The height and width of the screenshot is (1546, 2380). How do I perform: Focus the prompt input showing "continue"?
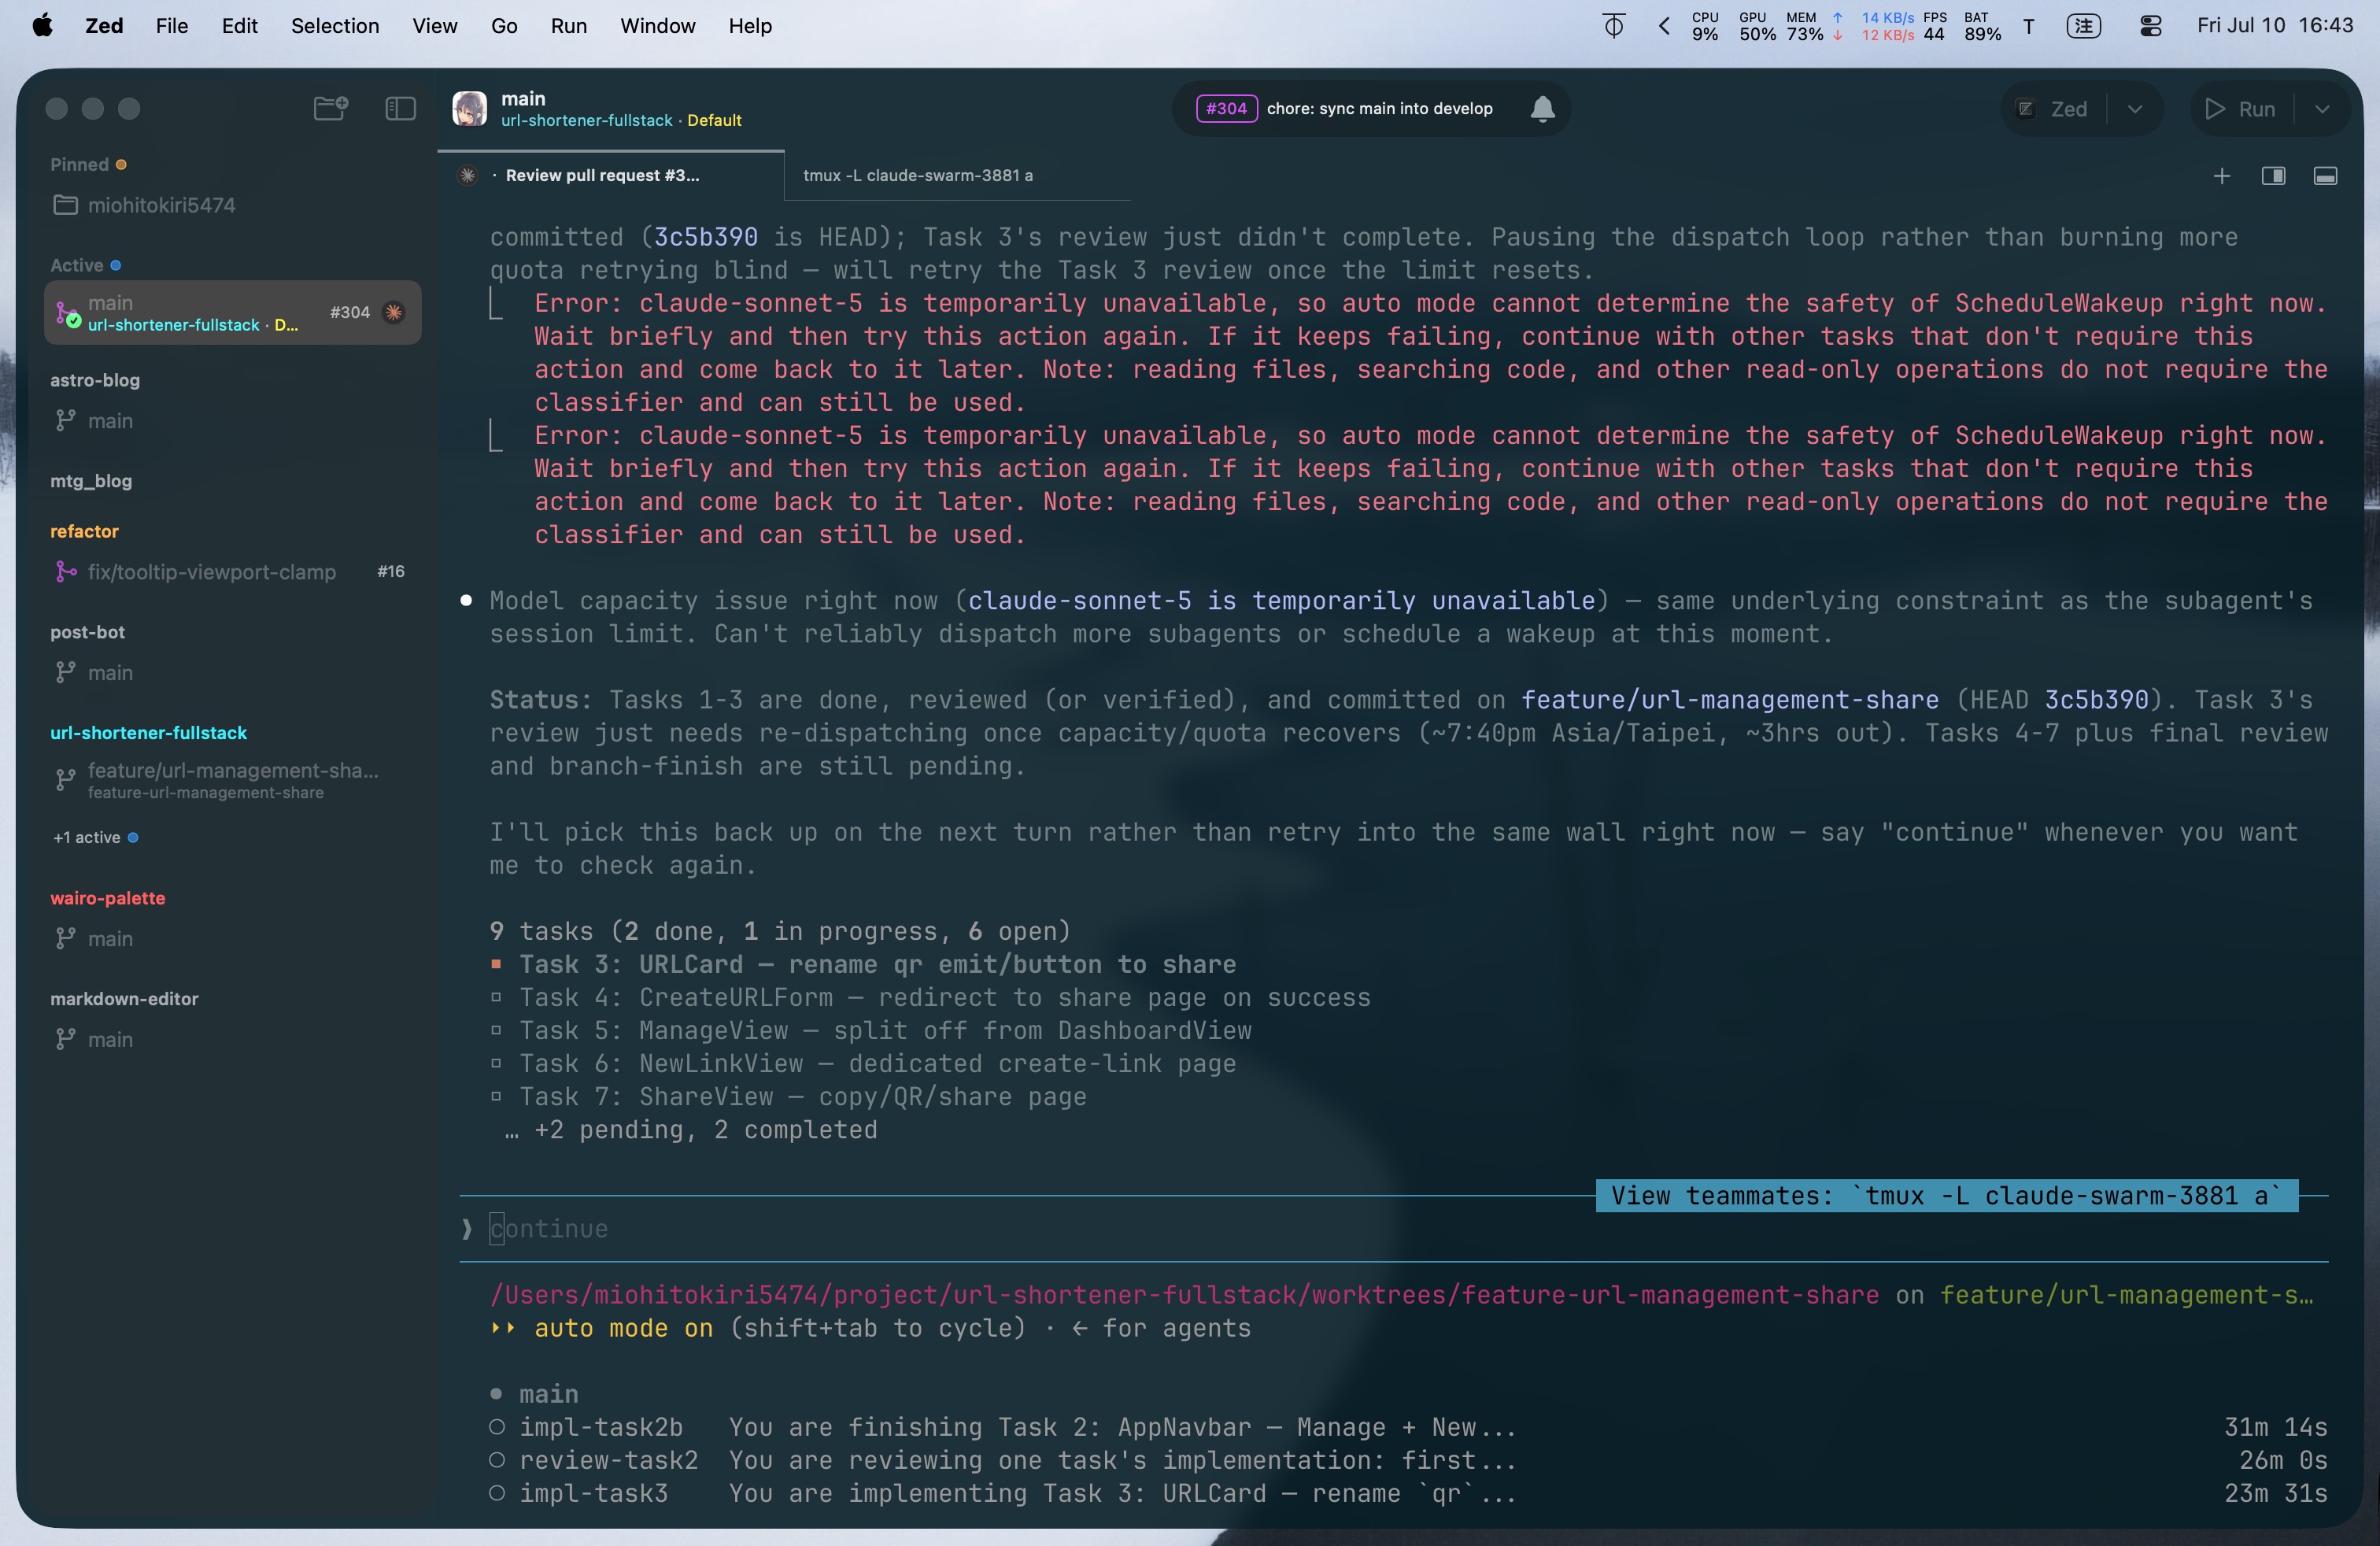point(1393,1229)
